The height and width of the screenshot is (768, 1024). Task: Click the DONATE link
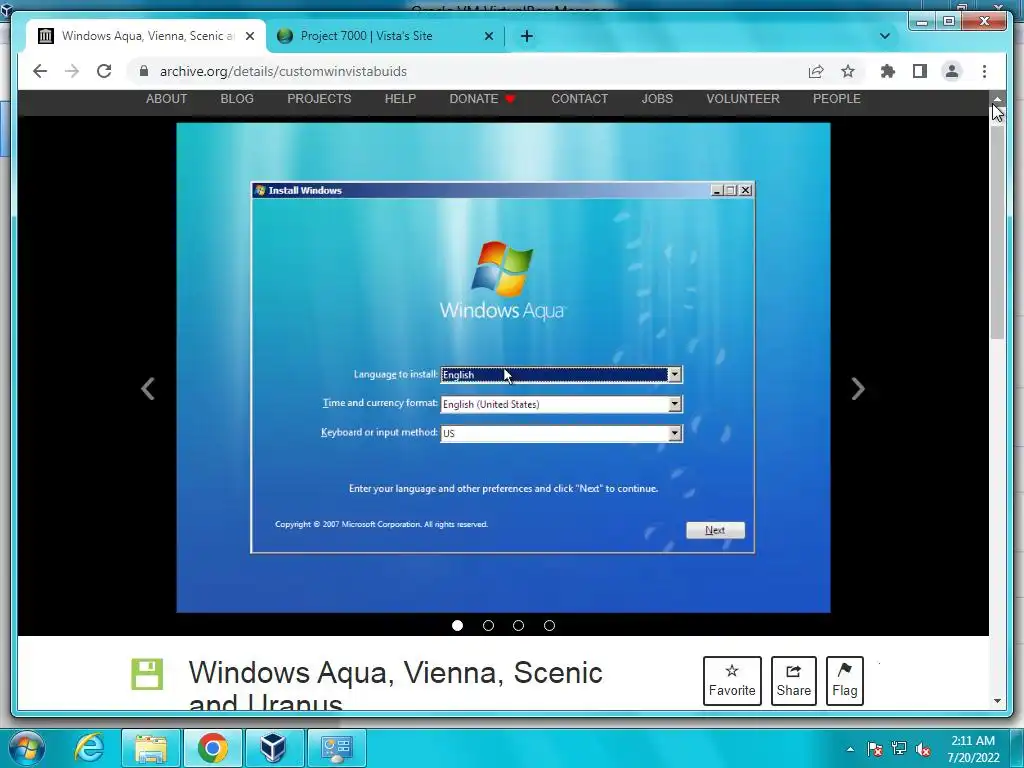pyautogui.click(x=482, y=99)
